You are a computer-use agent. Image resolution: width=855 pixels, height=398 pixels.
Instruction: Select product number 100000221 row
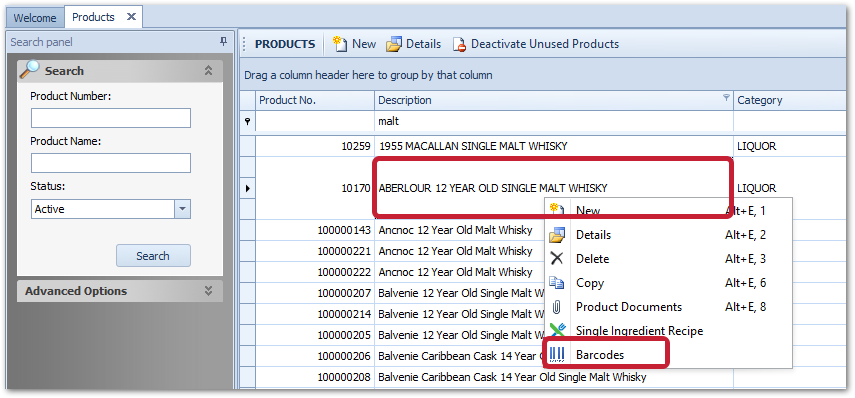tap(315, 251)
